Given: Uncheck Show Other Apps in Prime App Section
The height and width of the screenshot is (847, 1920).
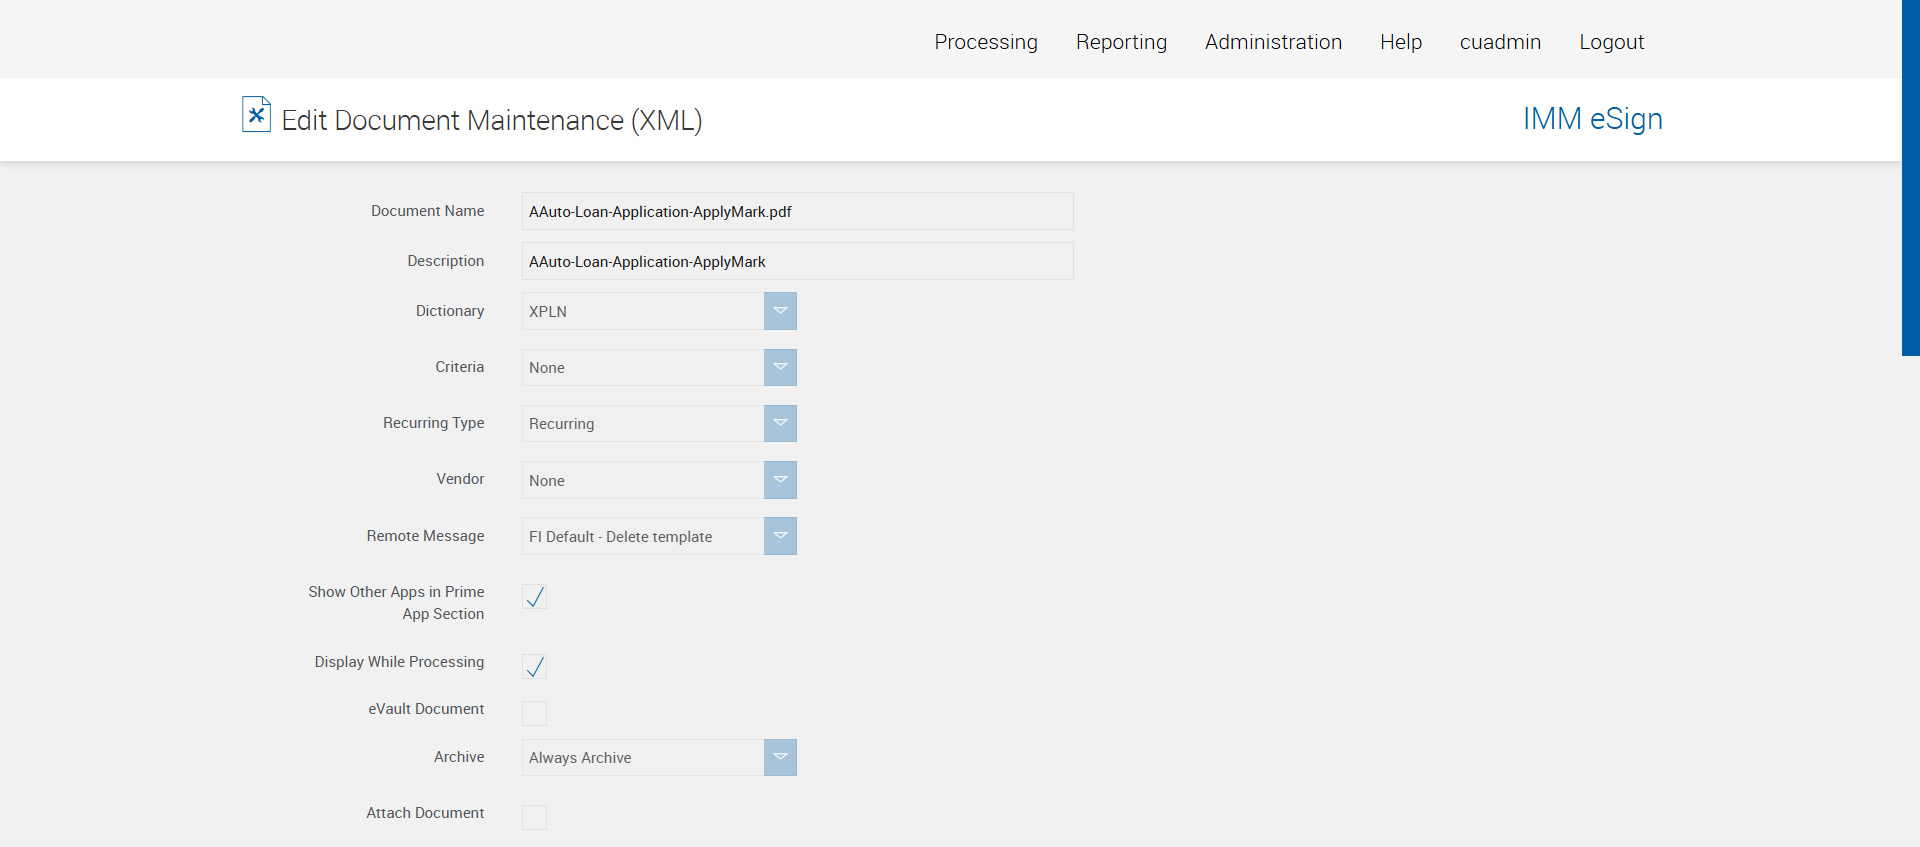Looking at the screenshot, I should click(x=535, y=597).
